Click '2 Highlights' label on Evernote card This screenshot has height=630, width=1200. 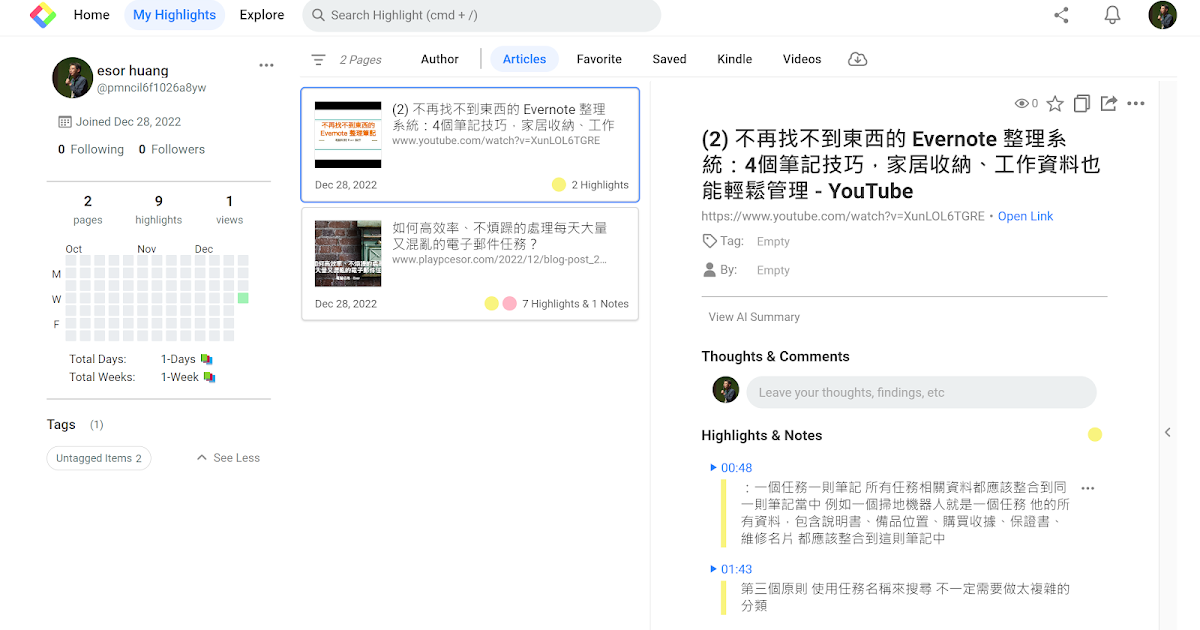(x=600, y=185)
